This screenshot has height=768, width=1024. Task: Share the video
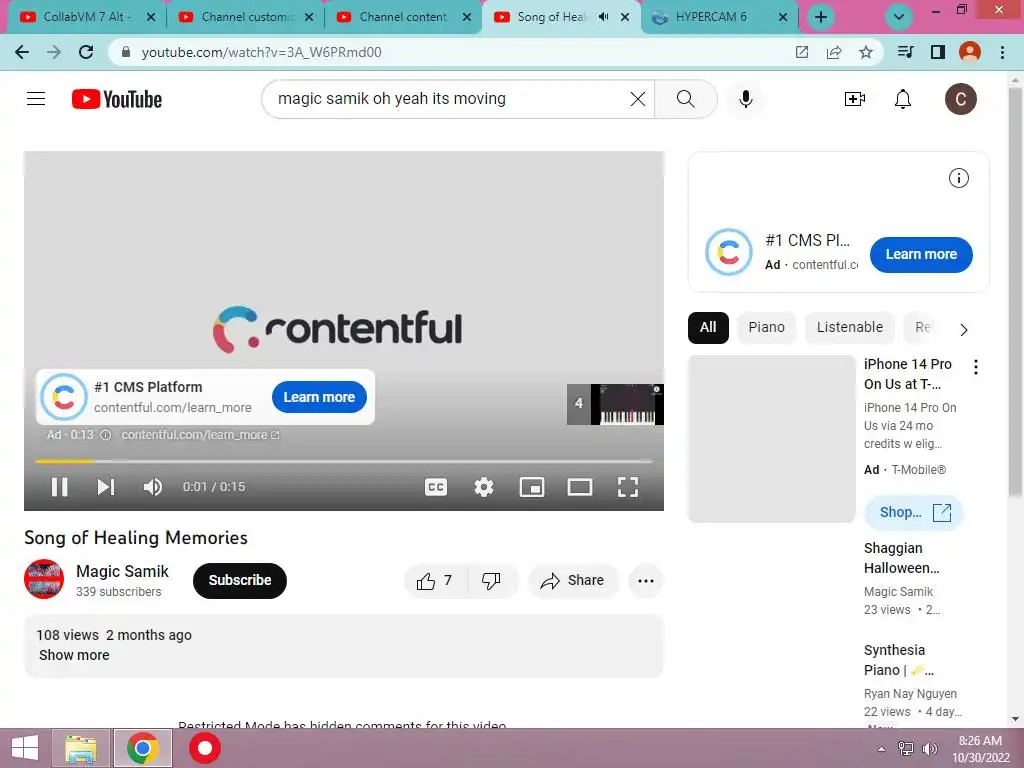pyautogui.click(x=573, y=581)
